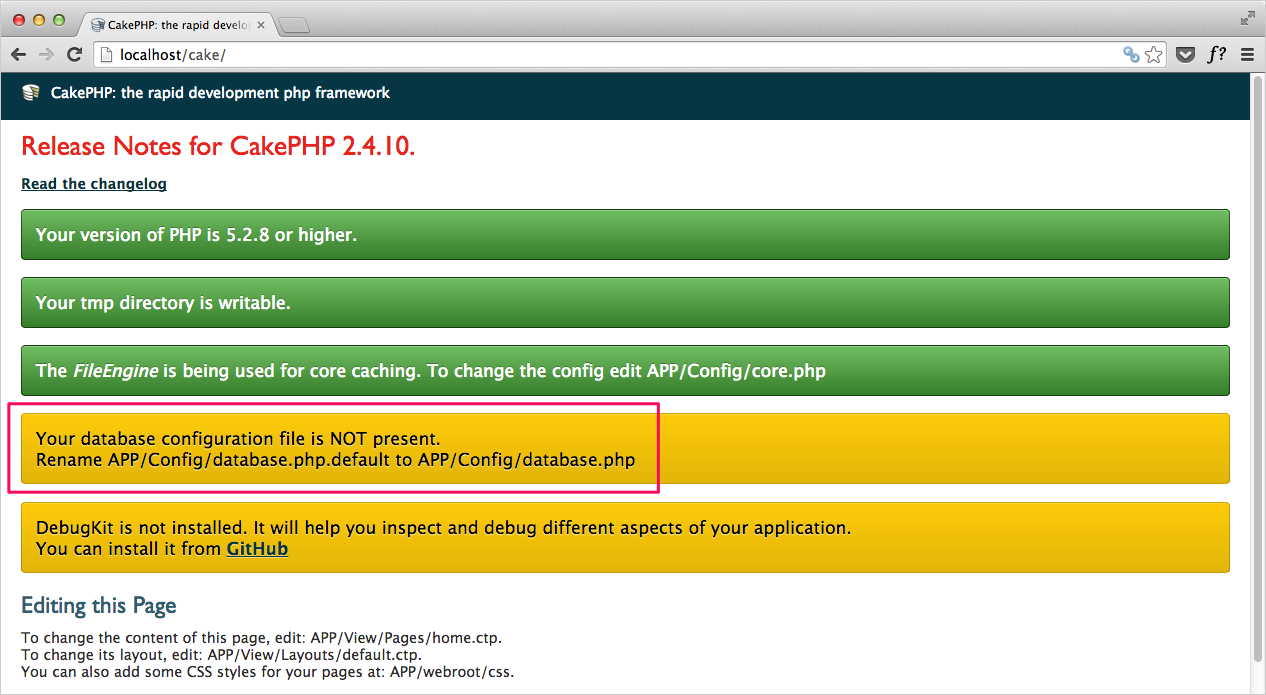Follow the GitHub link for DebugKit
1266x695 pixels.
(257, 549)
